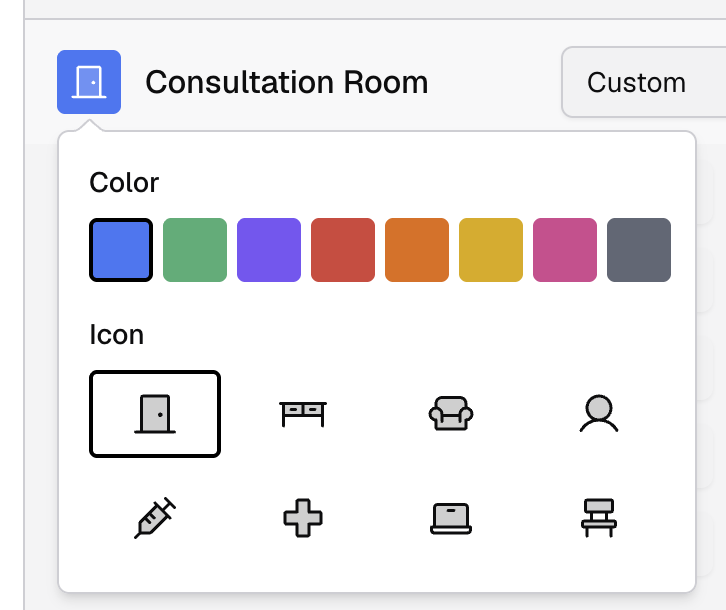Select the door icon option
The height and width of the screenshot is (610, 726).
(x=155, y=413)
